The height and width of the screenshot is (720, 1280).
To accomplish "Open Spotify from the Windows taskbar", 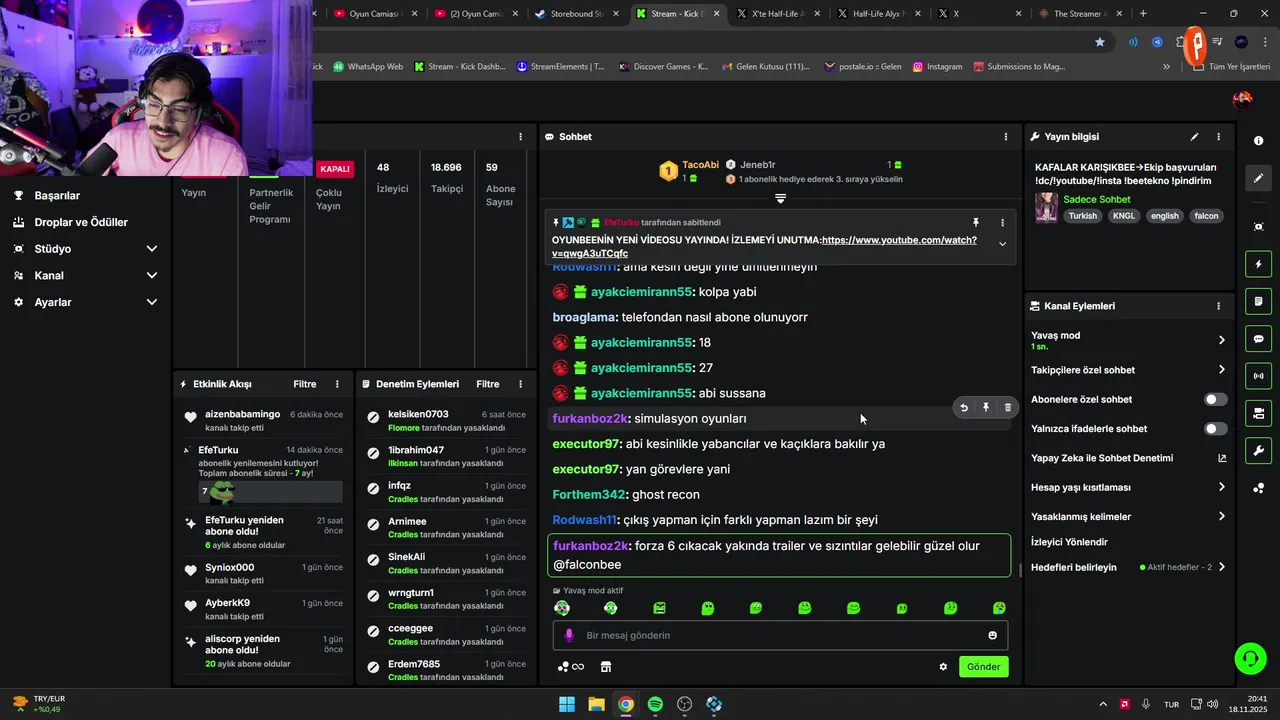I will pos(655,704).
